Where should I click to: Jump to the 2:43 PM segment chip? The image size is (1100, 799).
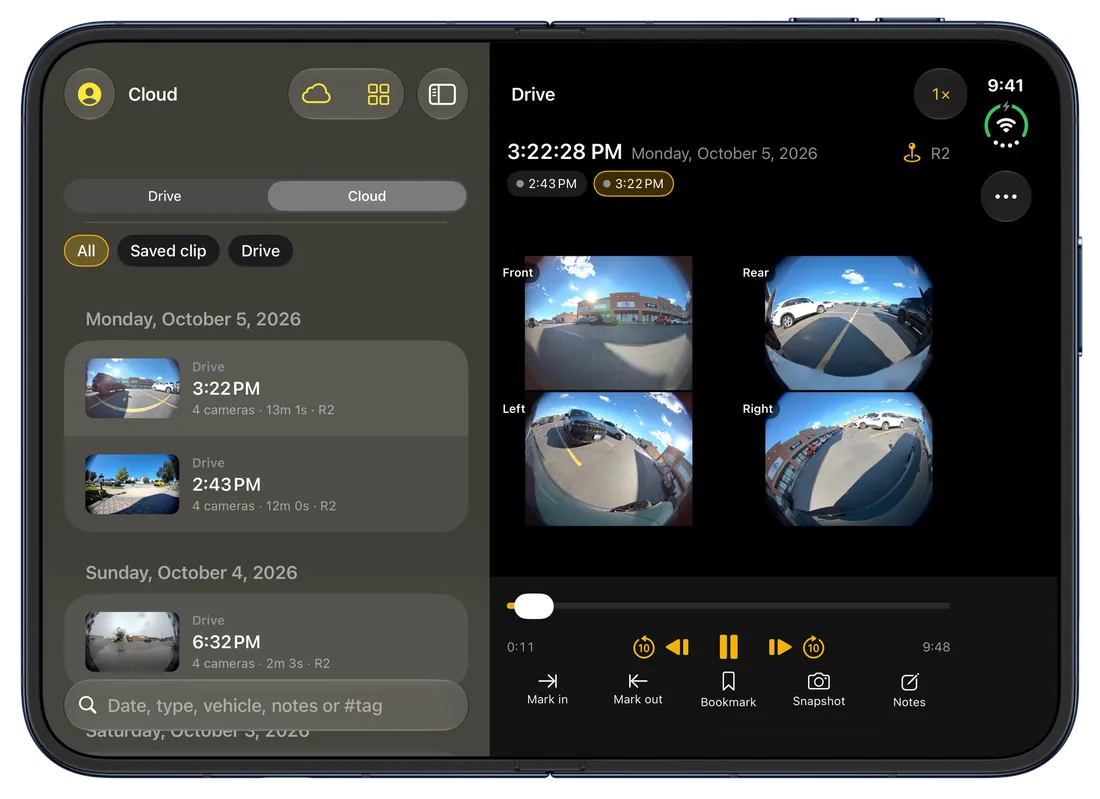546,184
